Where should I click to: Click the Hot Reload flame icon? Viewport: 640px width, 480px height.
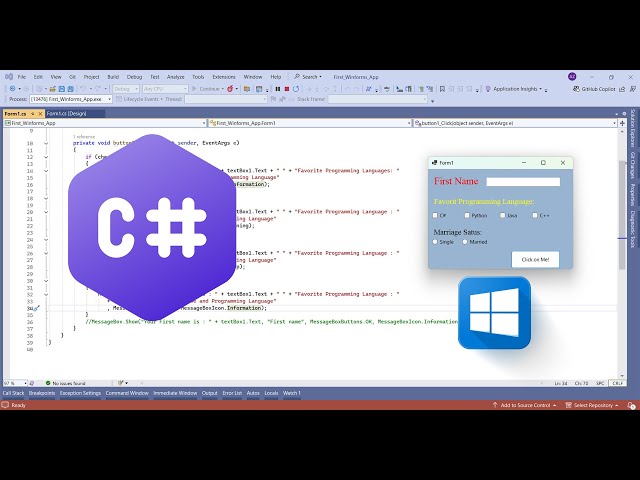[x=230, y=89]
